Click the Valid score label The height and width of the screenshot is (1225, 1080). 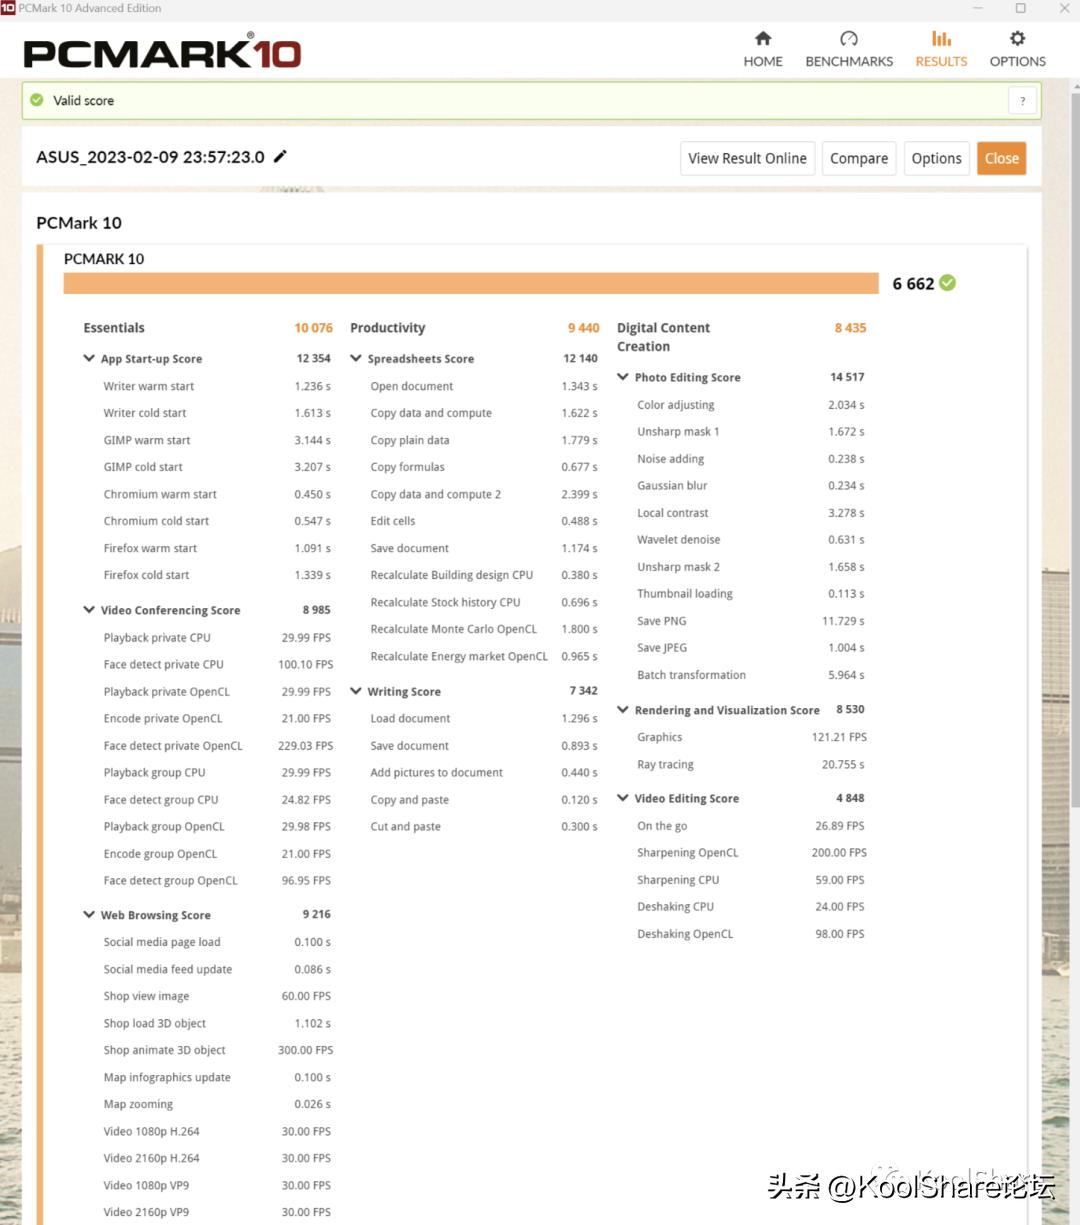pos(84,101)
